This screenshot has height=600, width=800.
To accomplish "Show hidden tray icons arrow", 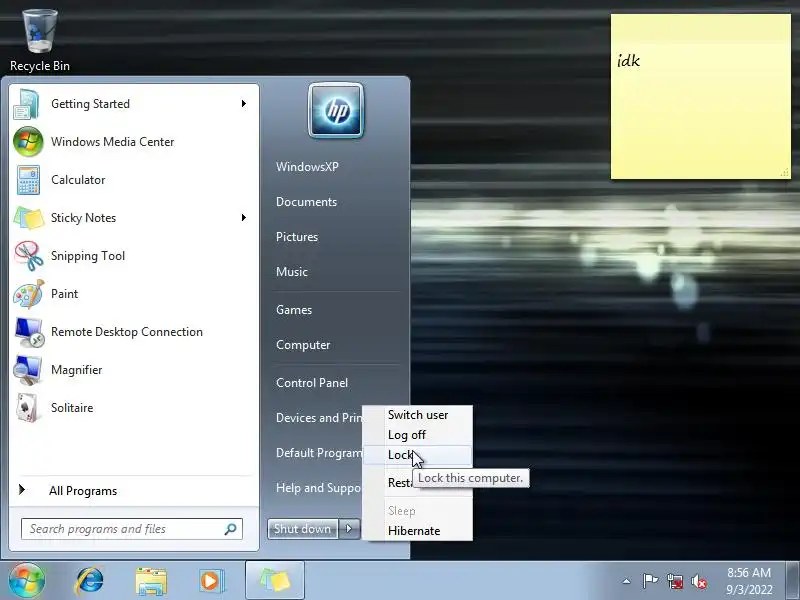I will [627, 581].
